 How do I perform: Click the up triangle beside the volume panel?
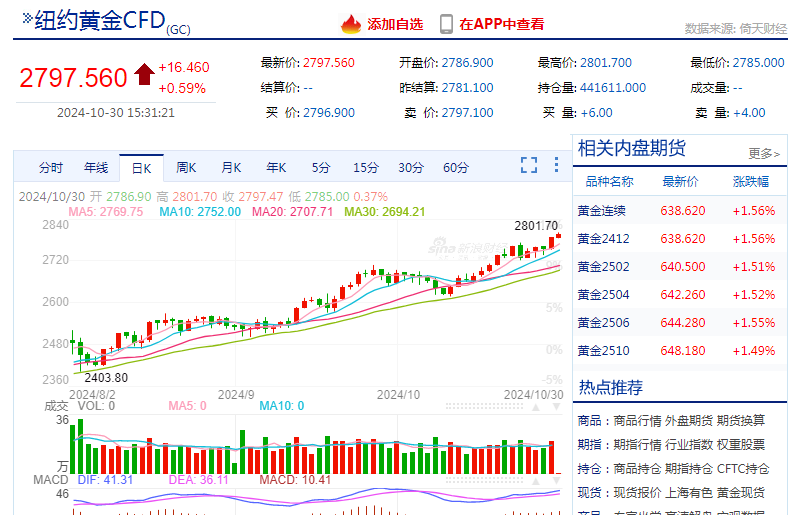pos(536,407)
